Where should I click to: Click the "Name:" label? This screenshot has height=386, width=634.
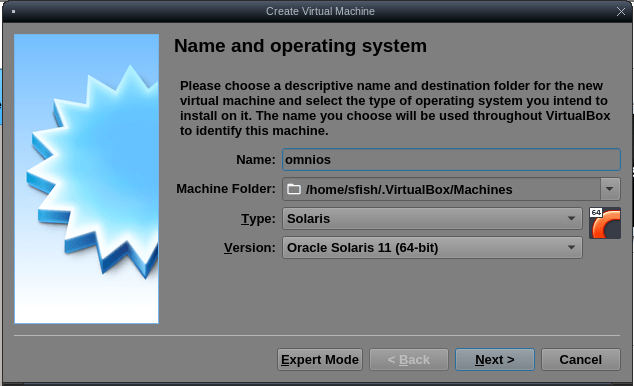coord(256,160)
